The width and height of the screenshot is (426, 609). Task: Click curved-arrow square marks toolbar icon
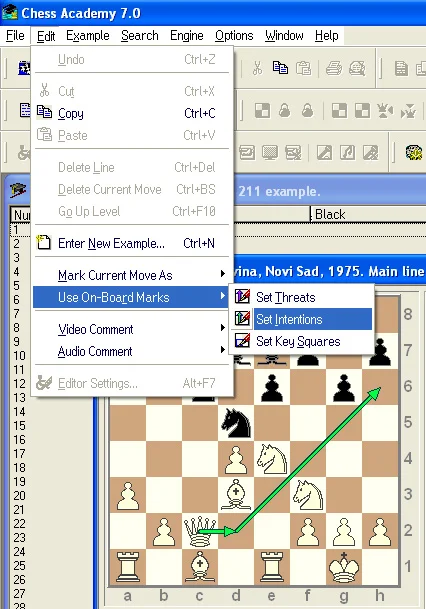point(347,153)
